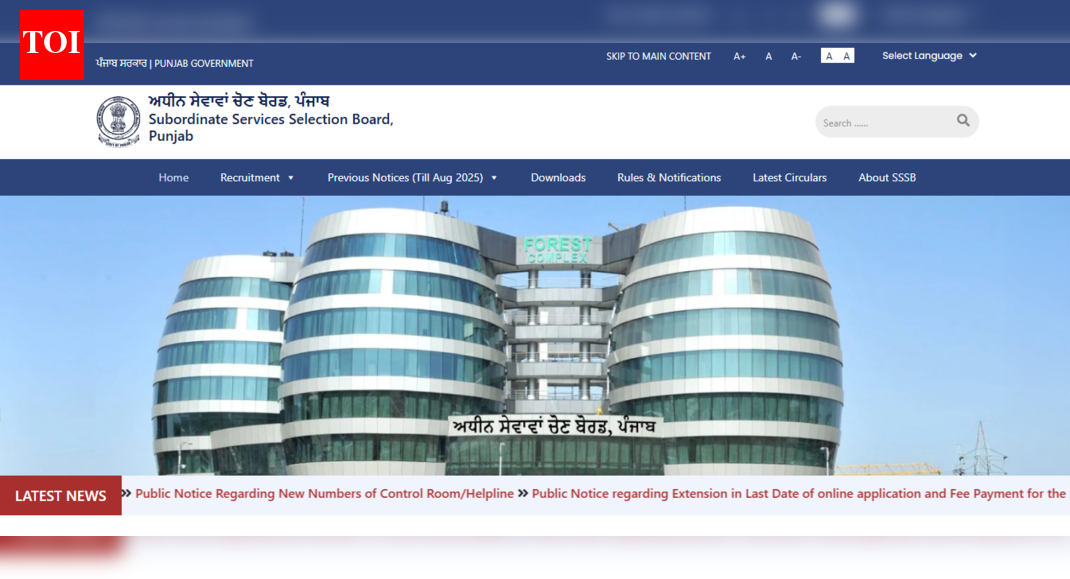The height and width of the screenshot is (579, 1070).
Task: Click the arrow marker before the Extension notice
Action: click(x=522, y=493)
